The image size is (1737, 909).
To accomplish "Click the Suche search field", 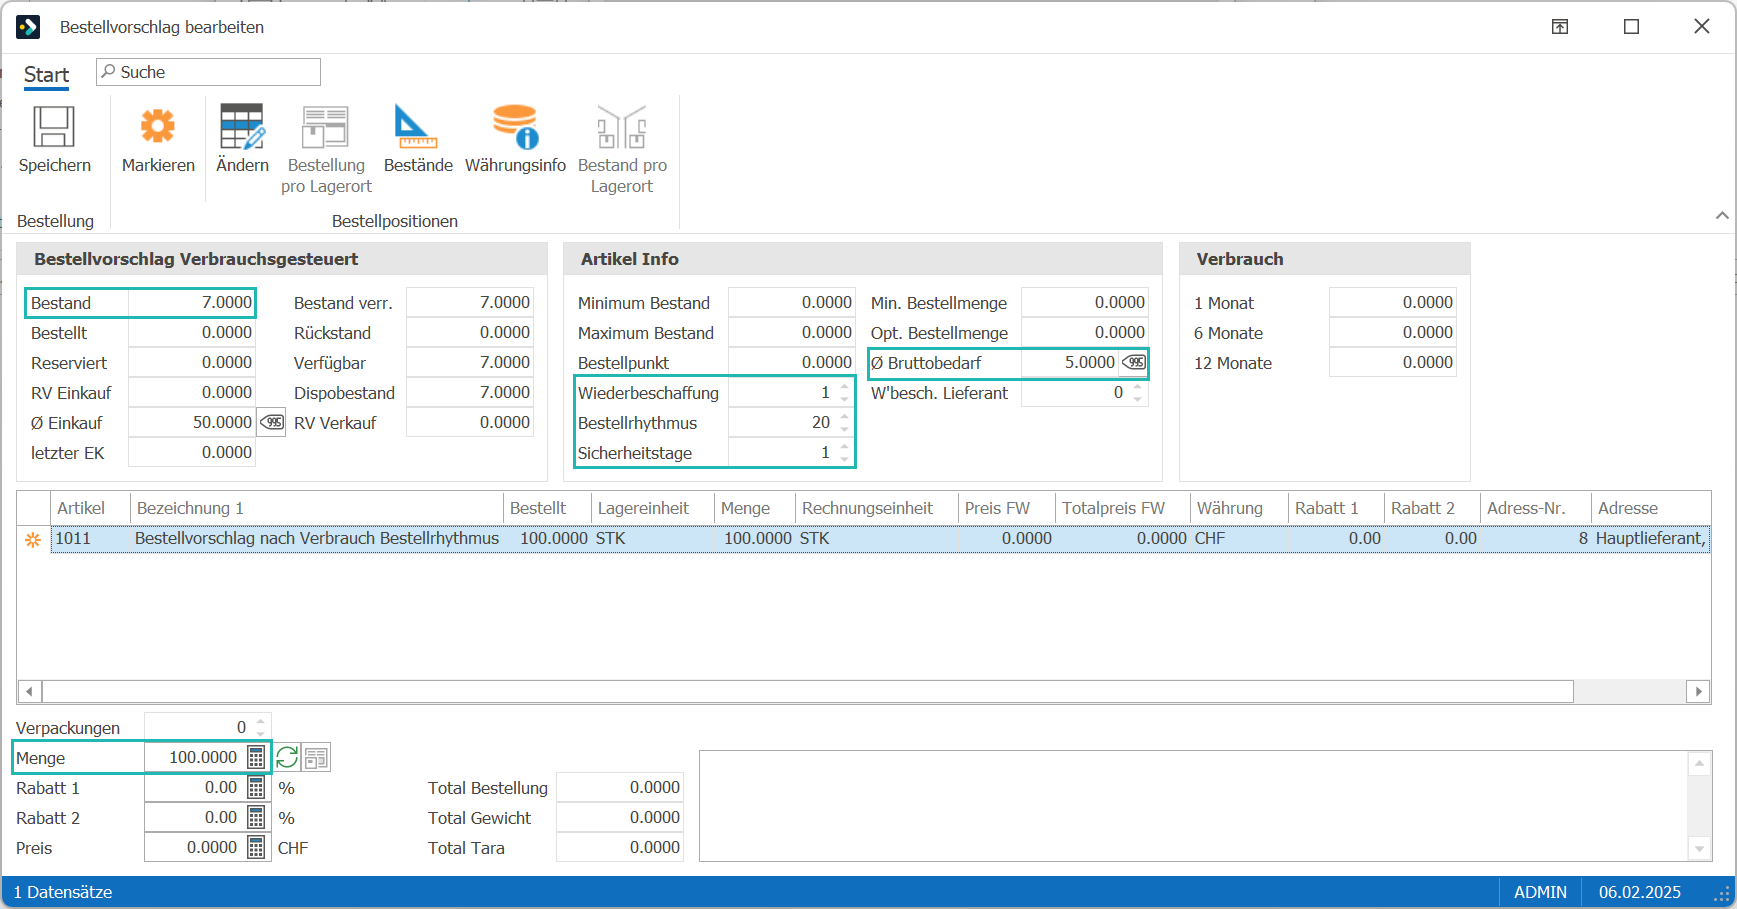I will point(208,72).
